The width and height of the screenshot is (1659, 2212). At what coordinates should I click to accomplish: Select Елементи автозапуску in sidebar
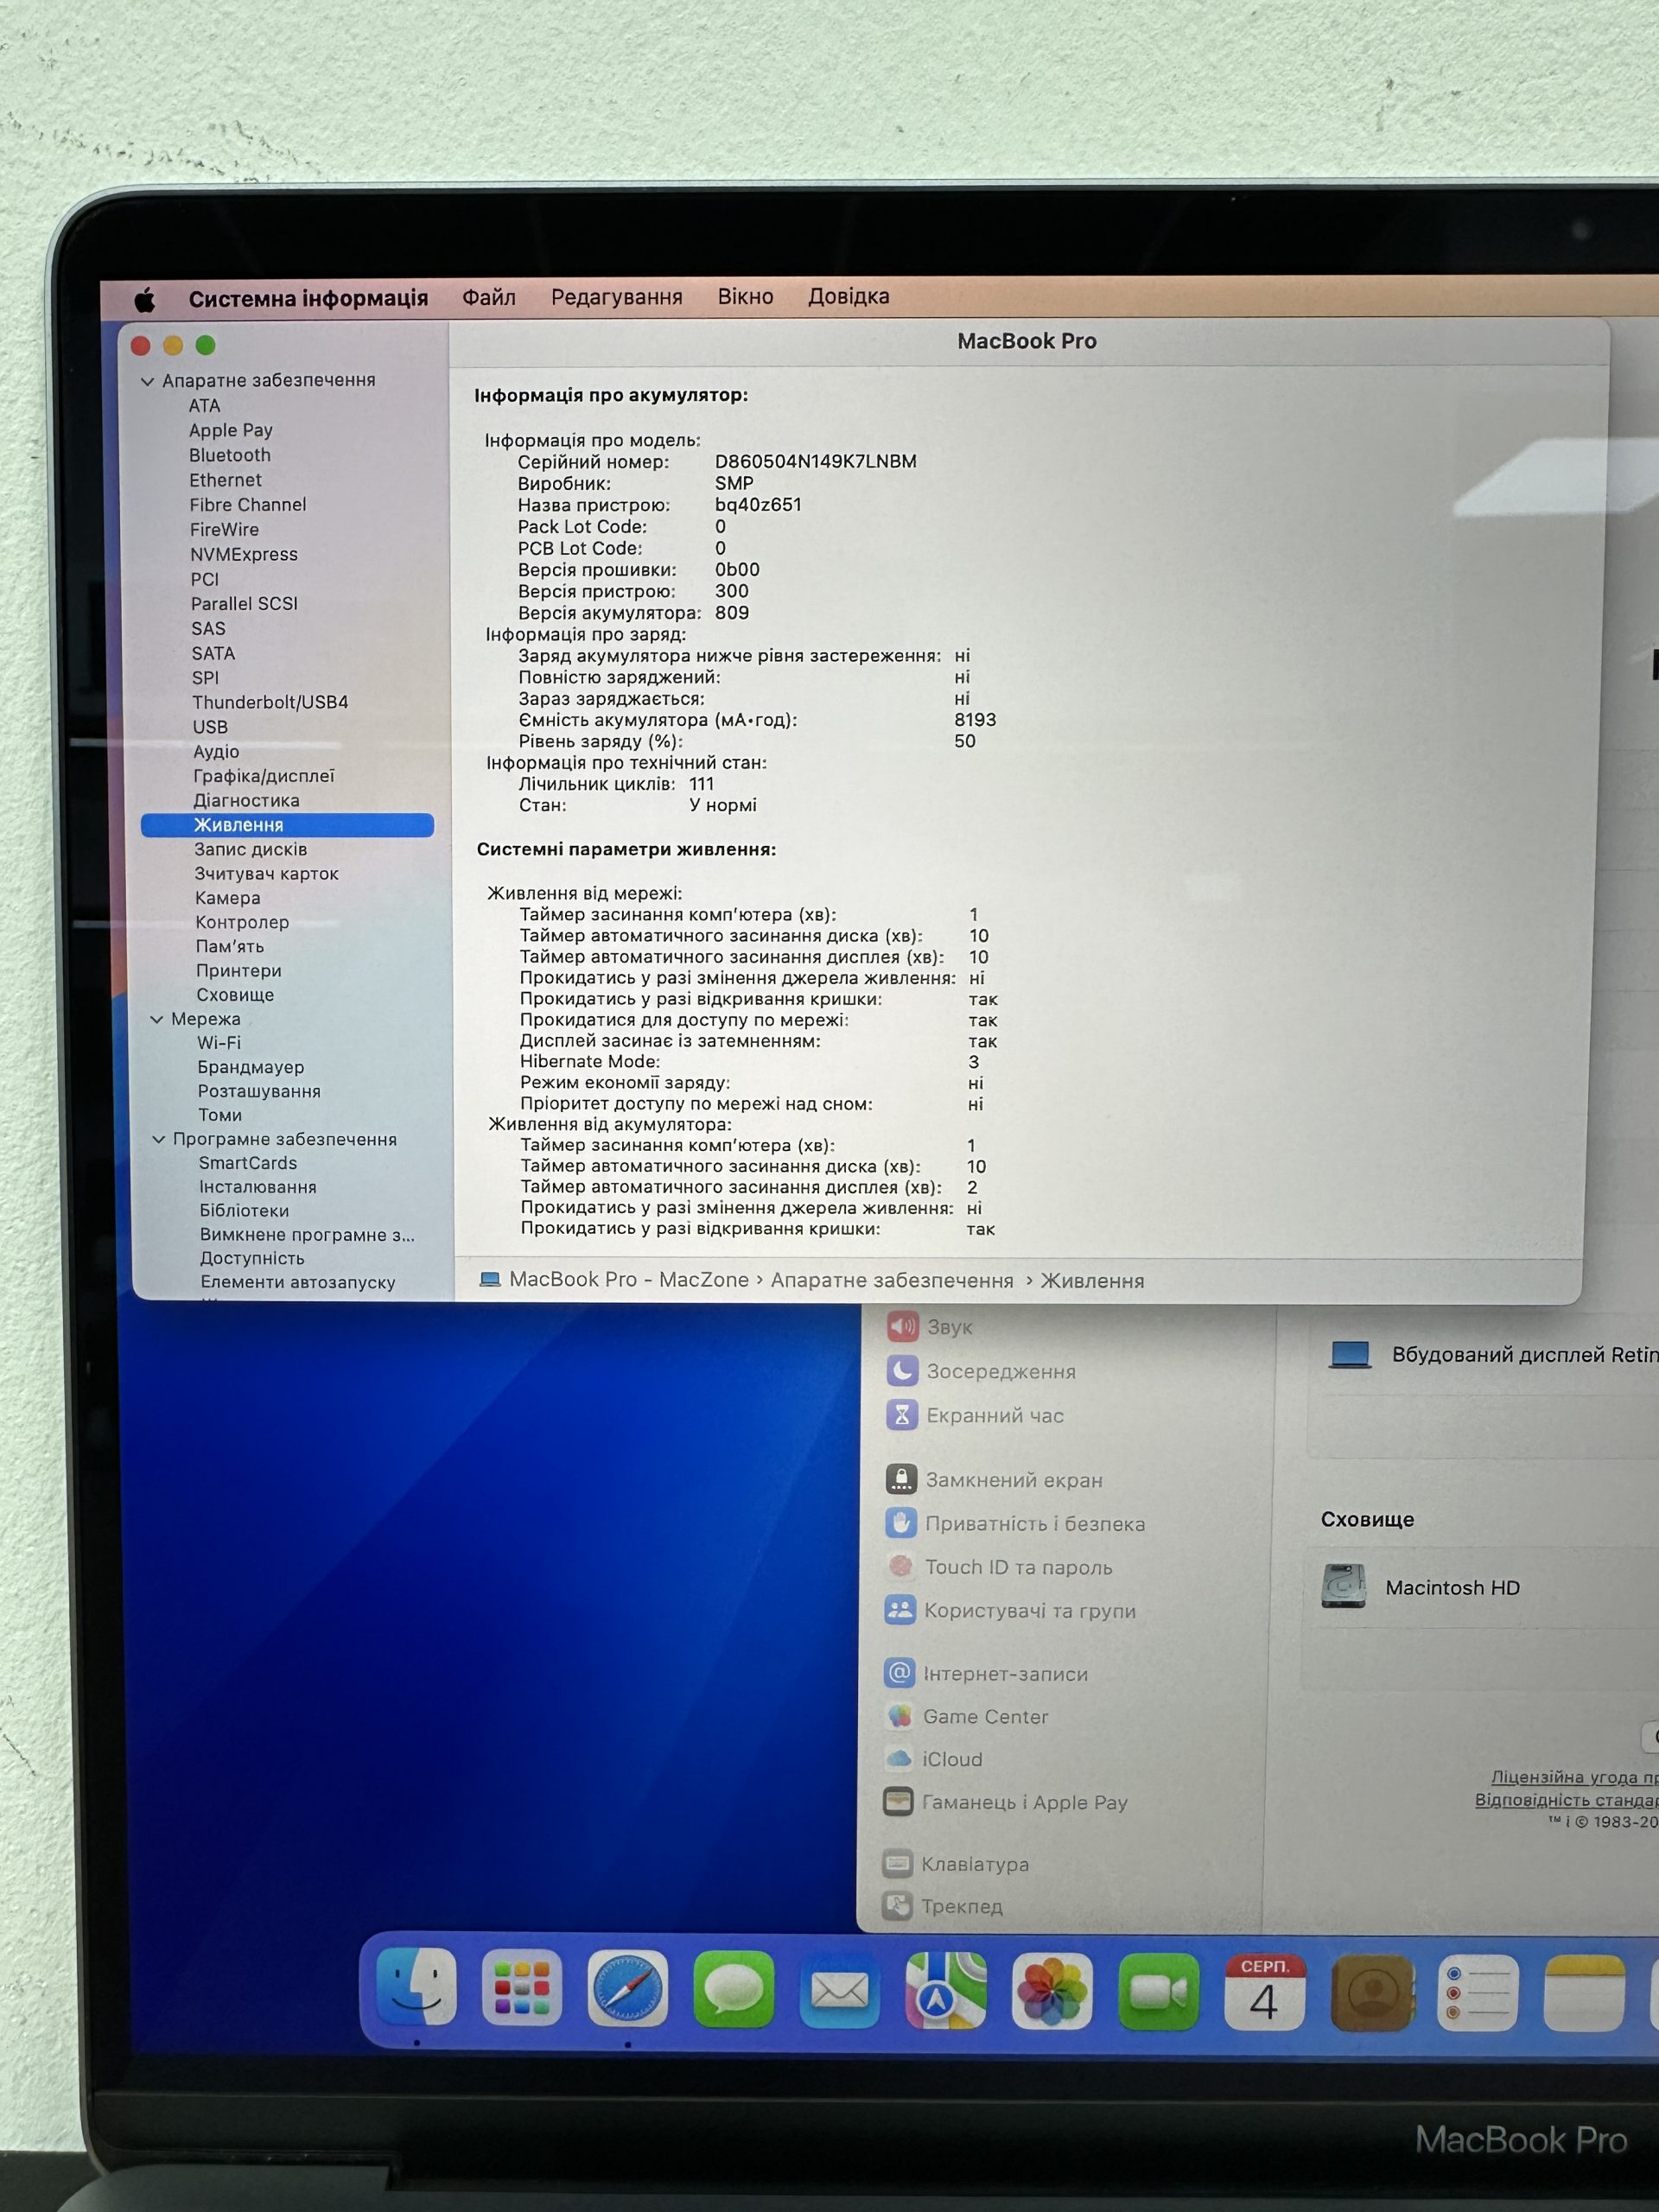tap(298, 1282)
